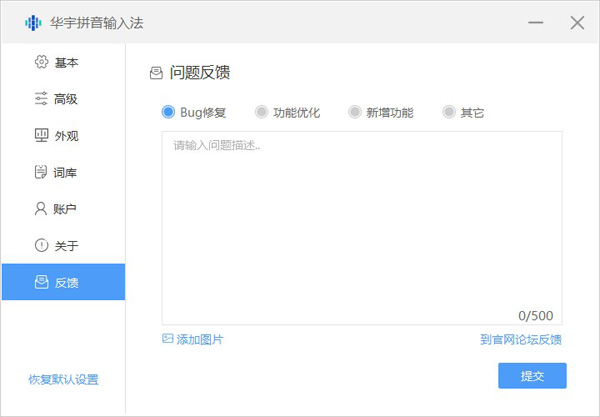The width and height of the screenshot is (600, 417).
Task: Click the 反馈 envelope icon in sidebar
Action: tap(41, 282)
